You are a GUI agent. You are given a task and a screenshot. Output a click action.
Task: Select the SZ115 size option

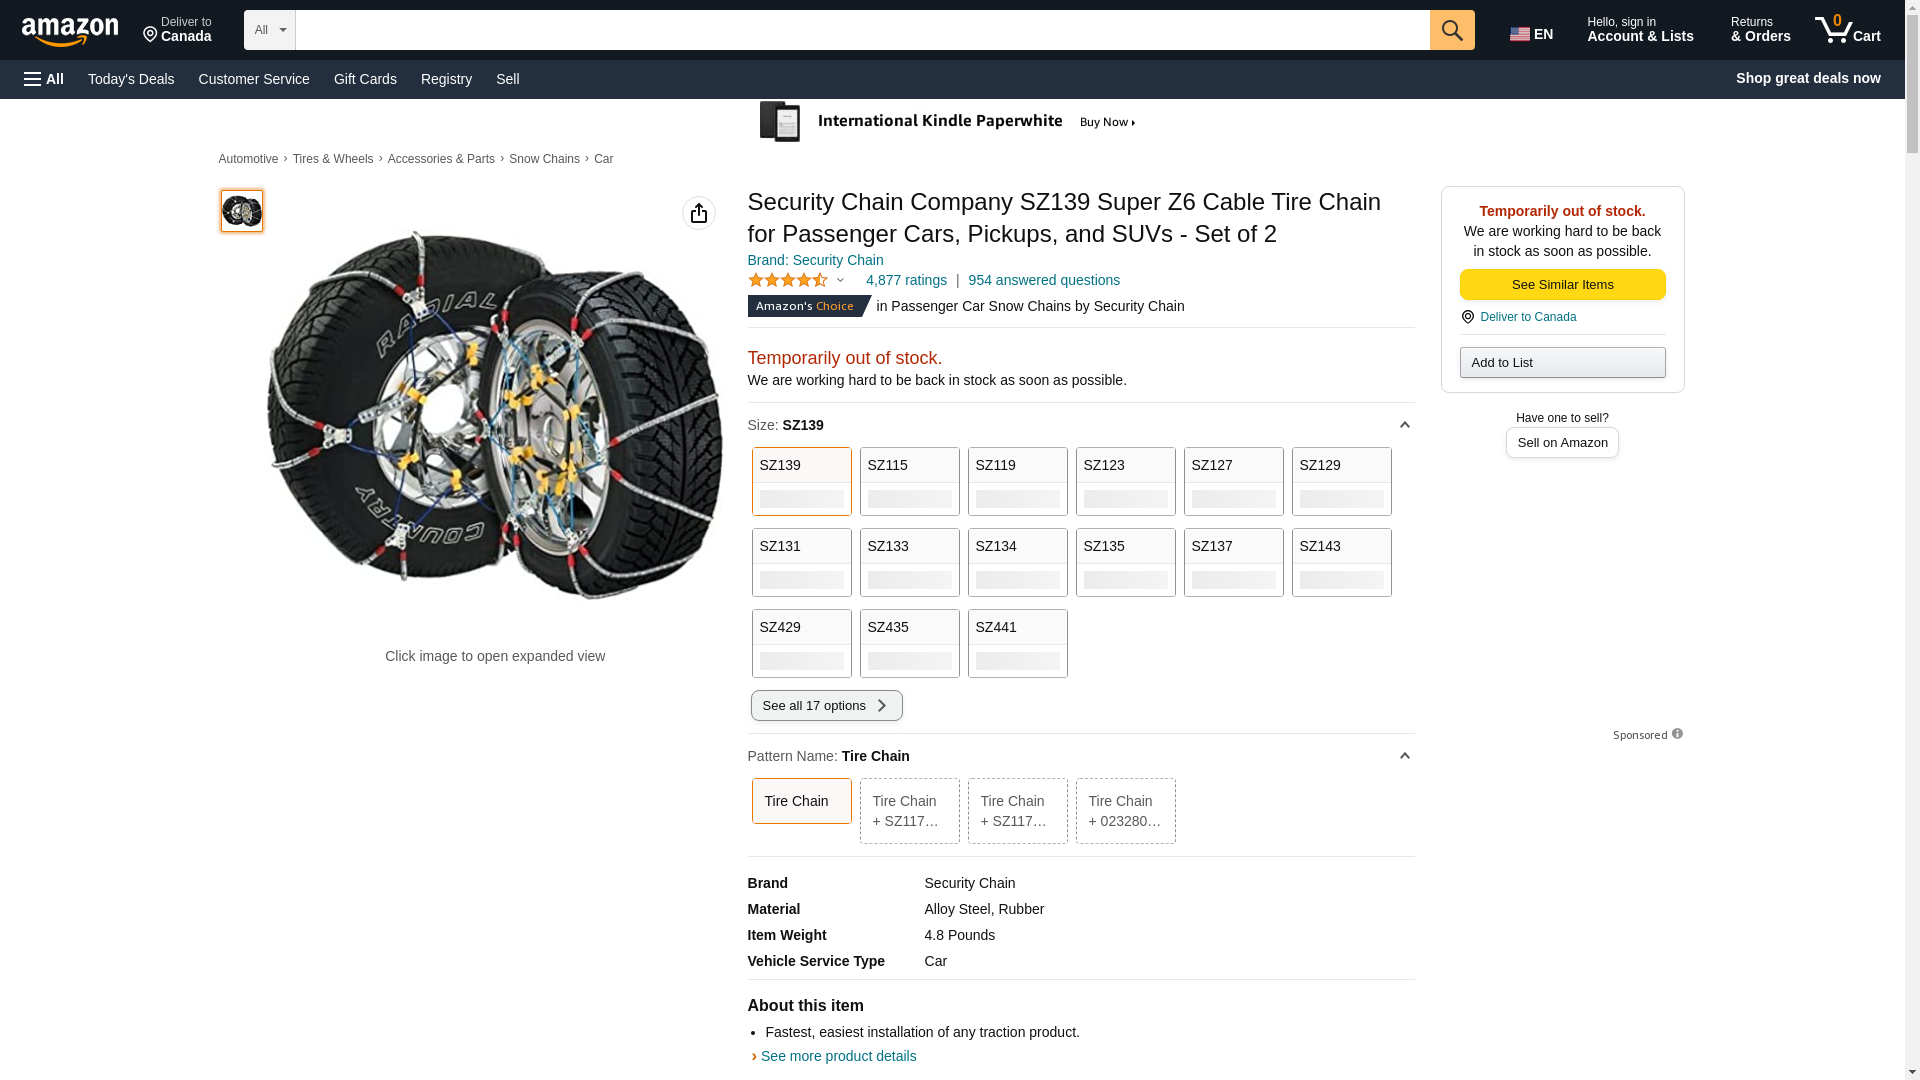tap(909, 481)
